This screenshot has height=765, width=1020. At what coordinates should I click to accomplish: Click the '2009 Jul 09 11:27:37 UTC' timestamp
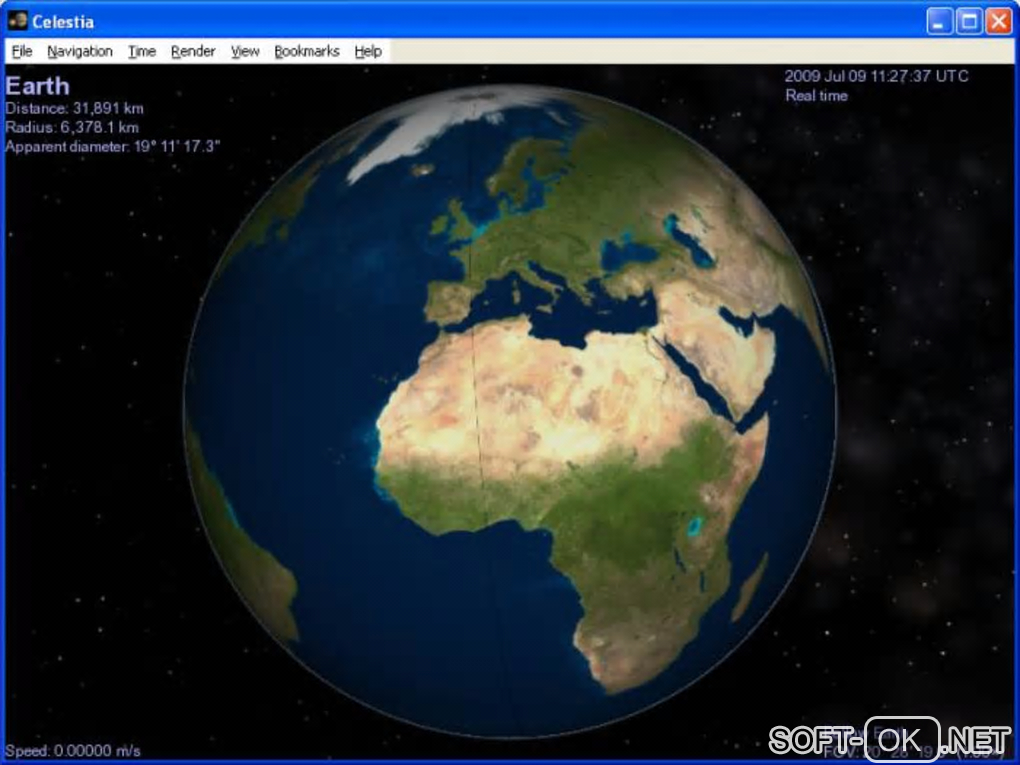pyautogui.click(x=876, y=76)
